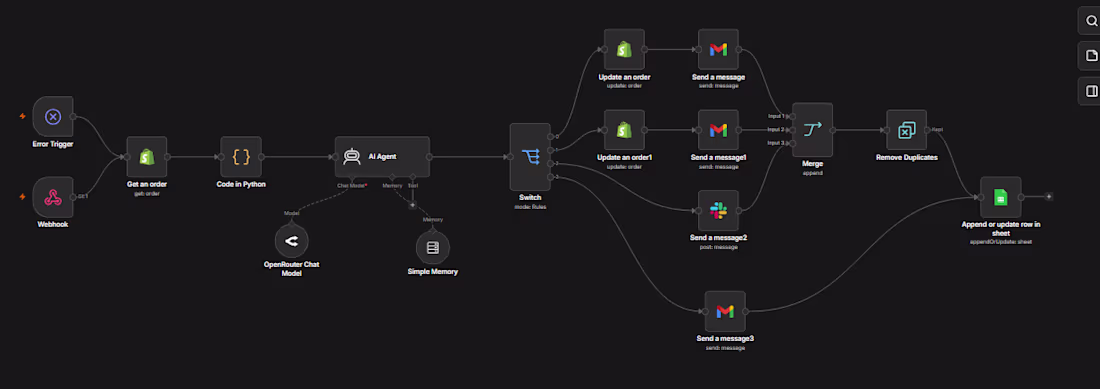Click the Error Trigger lightning bolt

point(22,116)
